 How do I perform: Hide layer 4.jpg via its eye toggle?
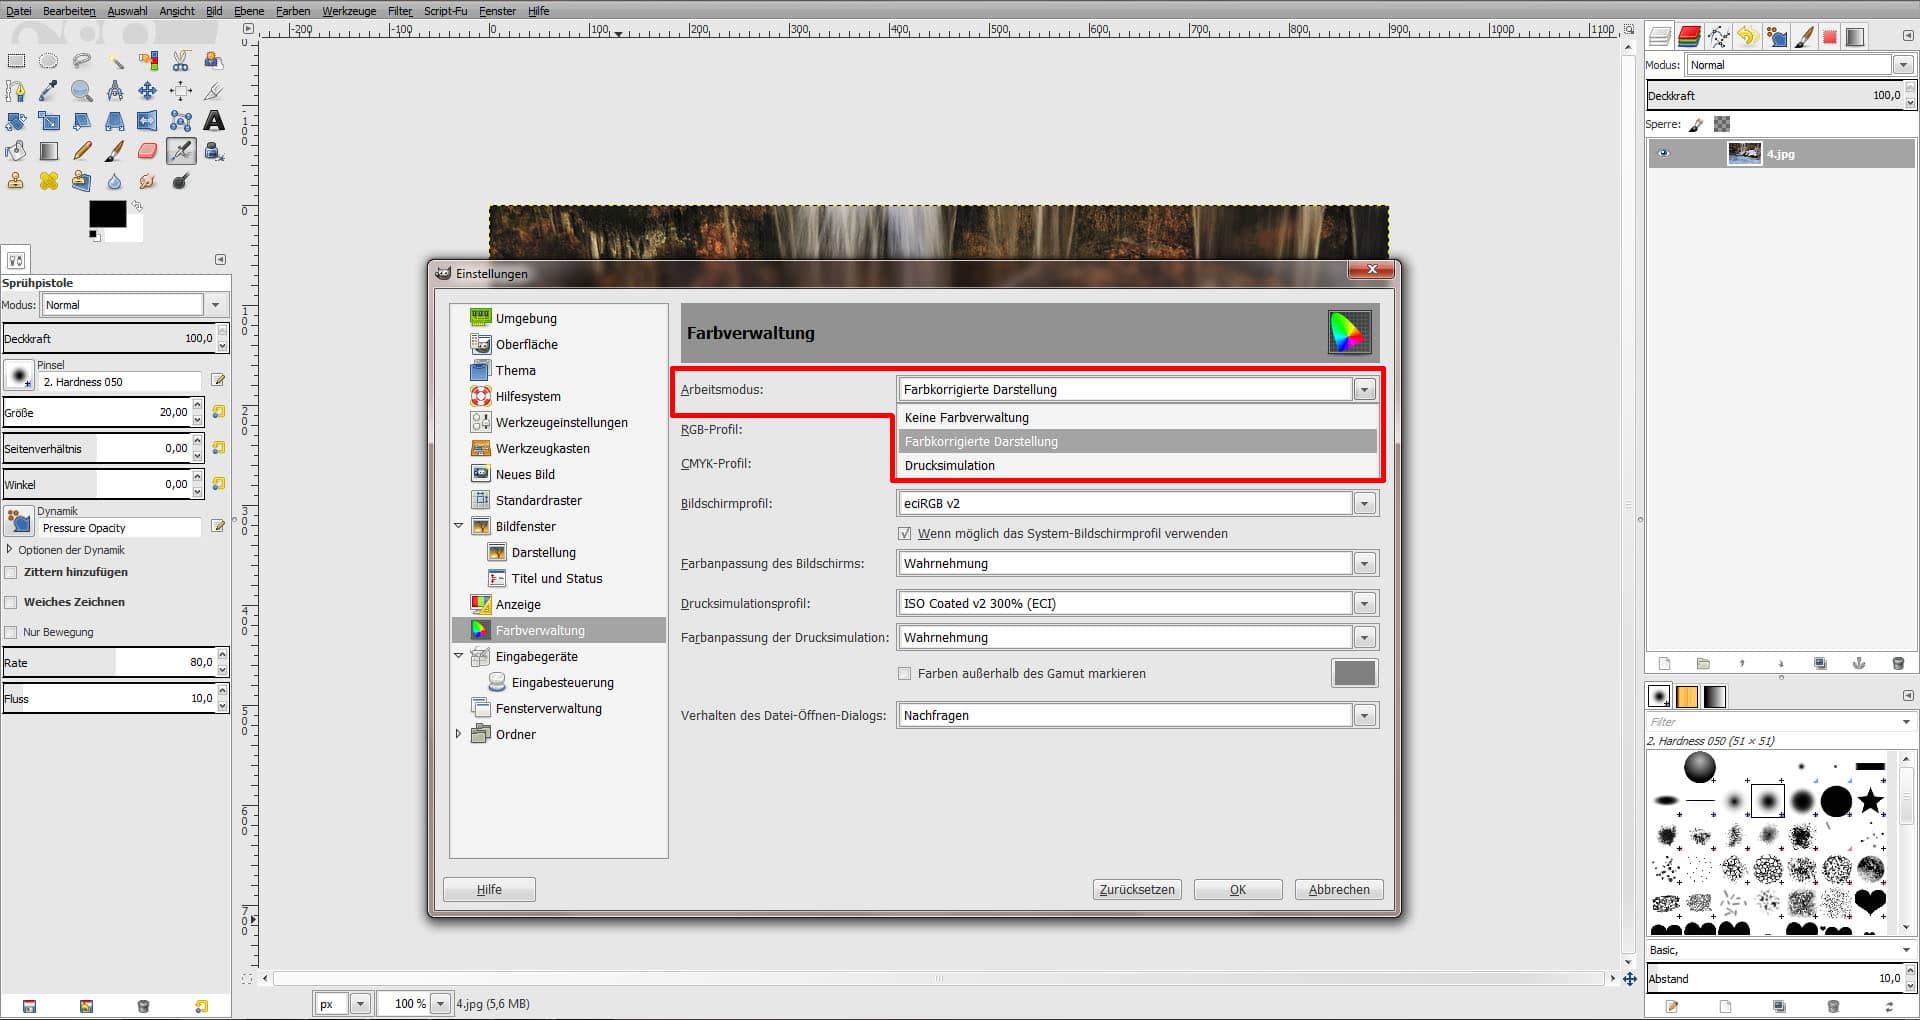pos(1663,153)
